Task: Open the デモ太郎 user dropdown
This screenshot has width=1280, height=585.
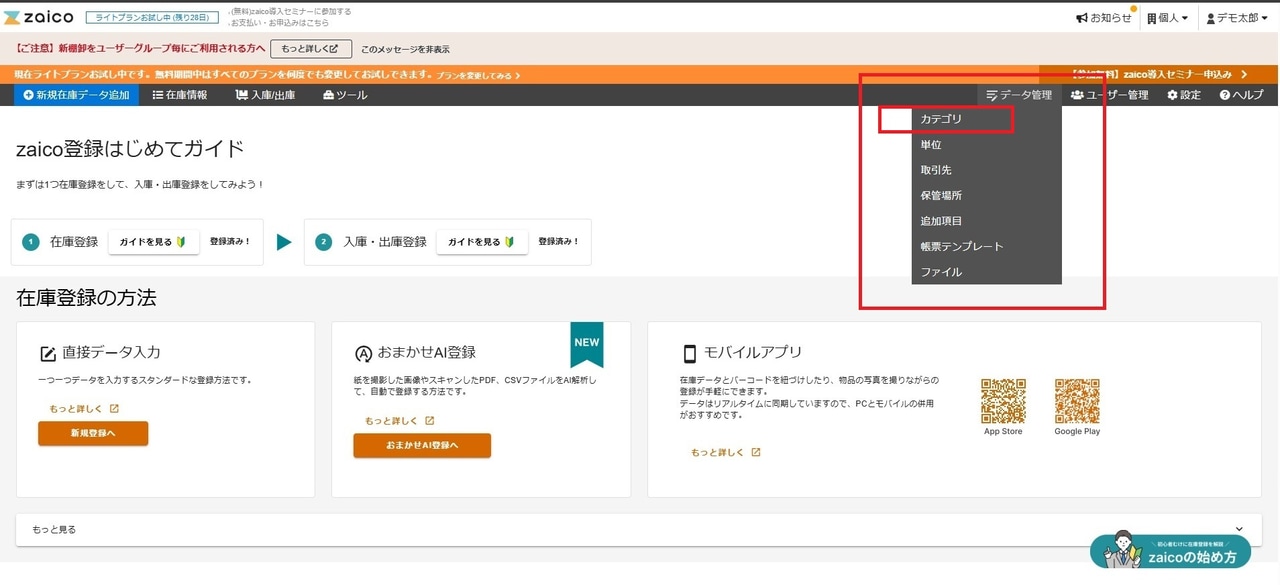Action: click(x=1237, y=18)
